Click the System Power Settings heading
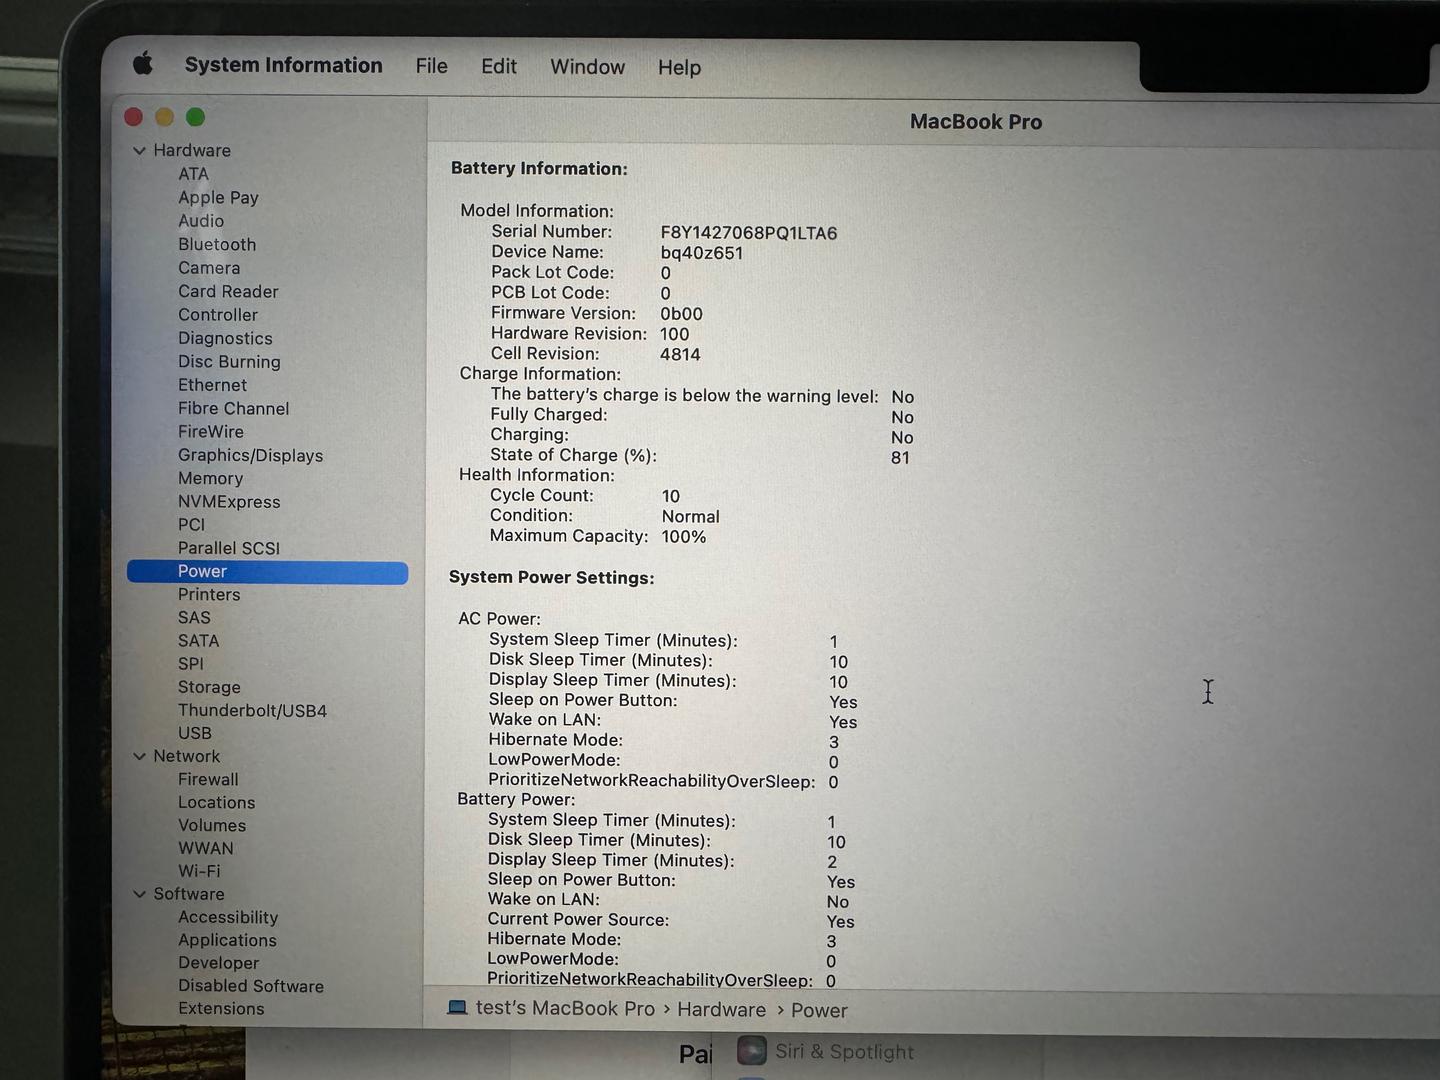This screenshot has width=1440, height=1080. tap(551, 577)
